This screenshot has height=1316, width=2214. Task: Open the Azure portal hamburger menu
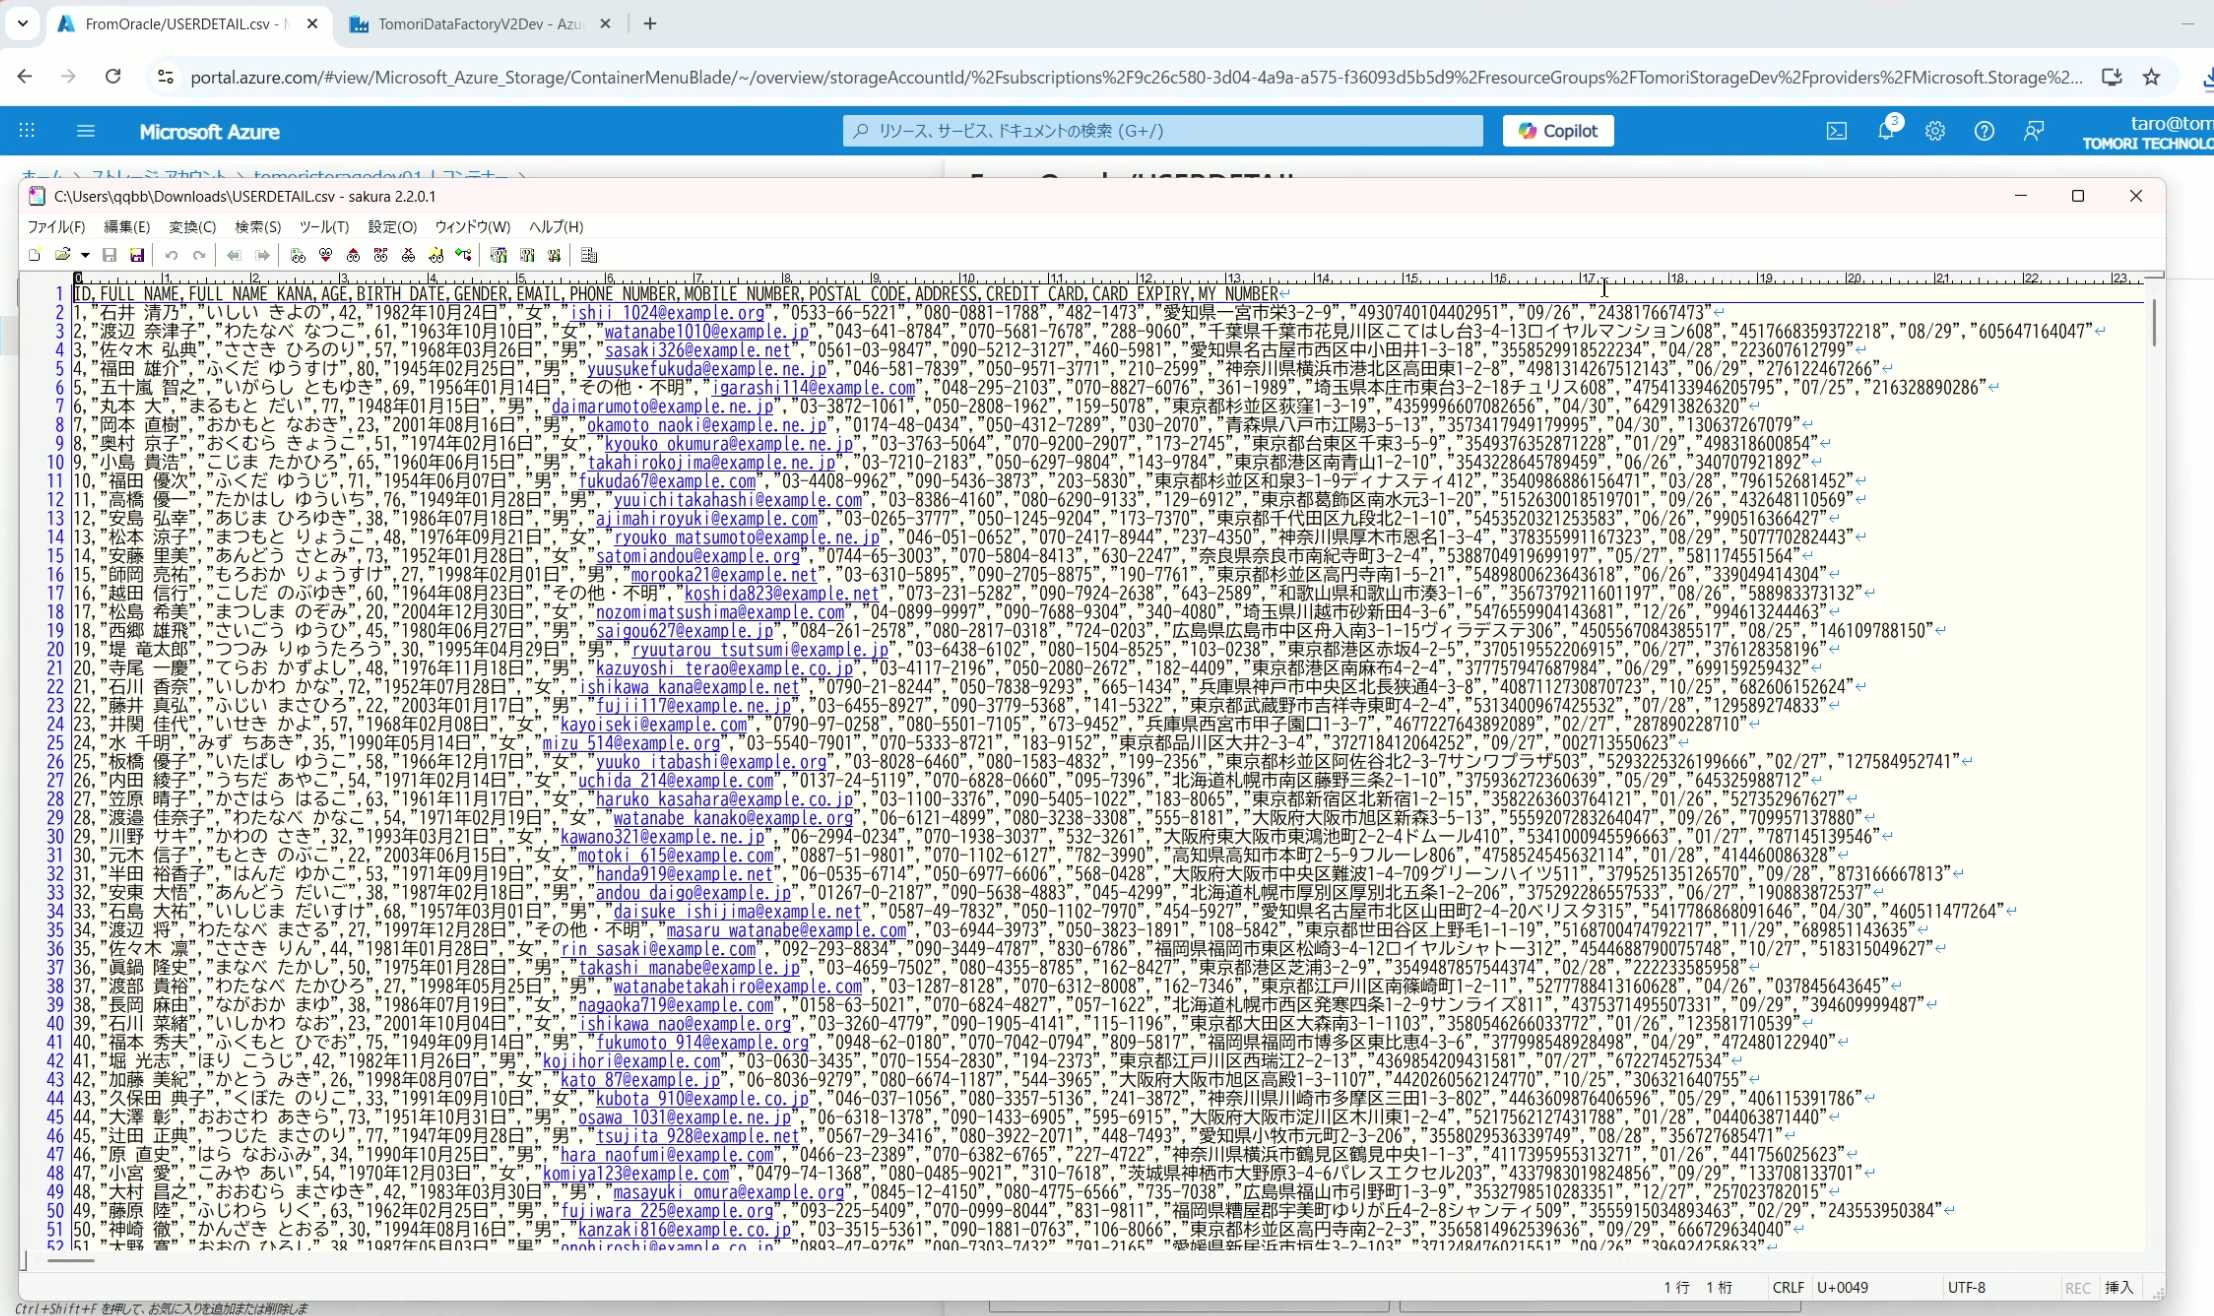(86, 131)
